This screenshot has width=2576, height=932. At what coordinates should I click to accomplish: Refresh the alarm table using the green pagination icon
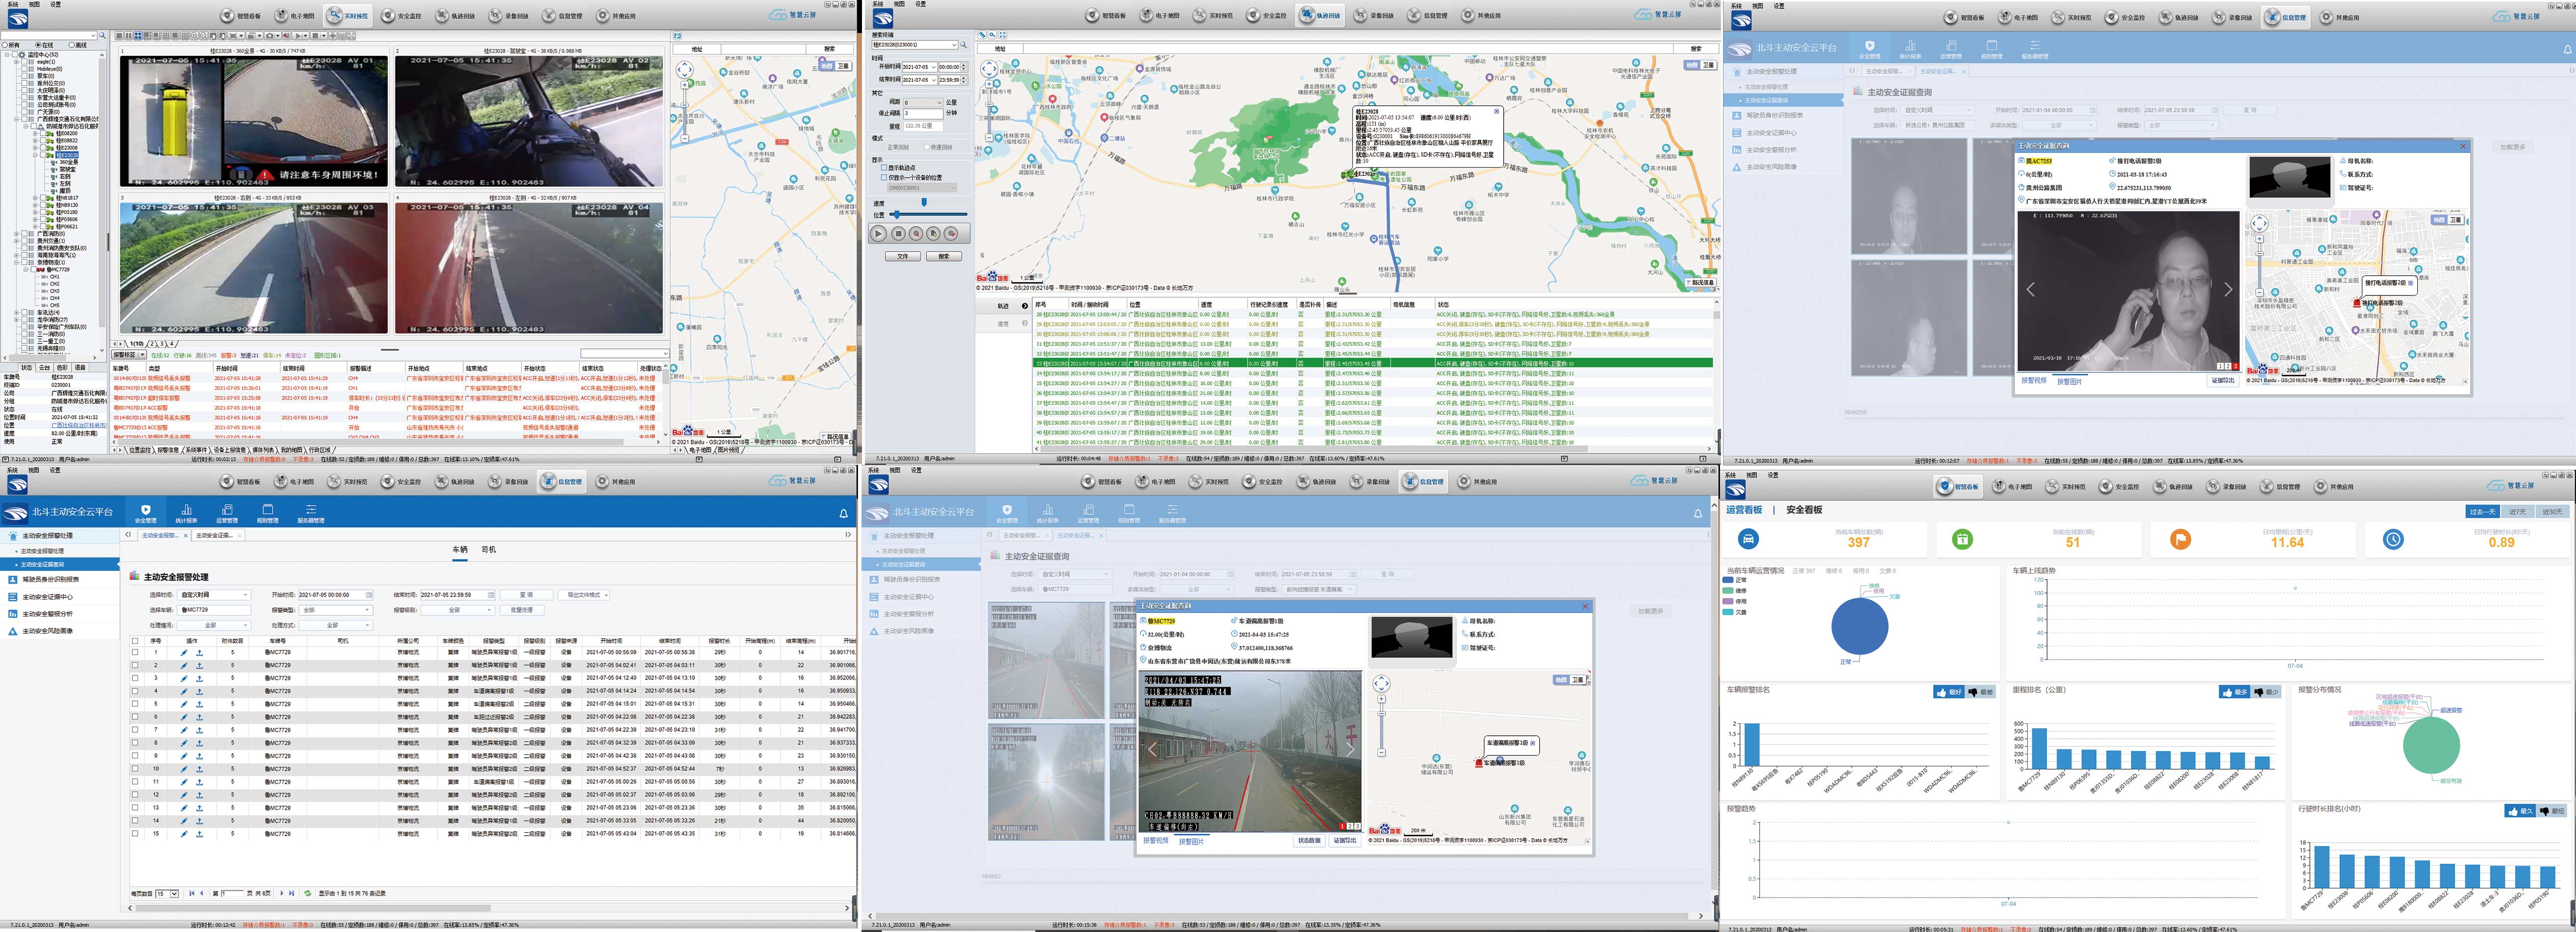coord(307,893)
